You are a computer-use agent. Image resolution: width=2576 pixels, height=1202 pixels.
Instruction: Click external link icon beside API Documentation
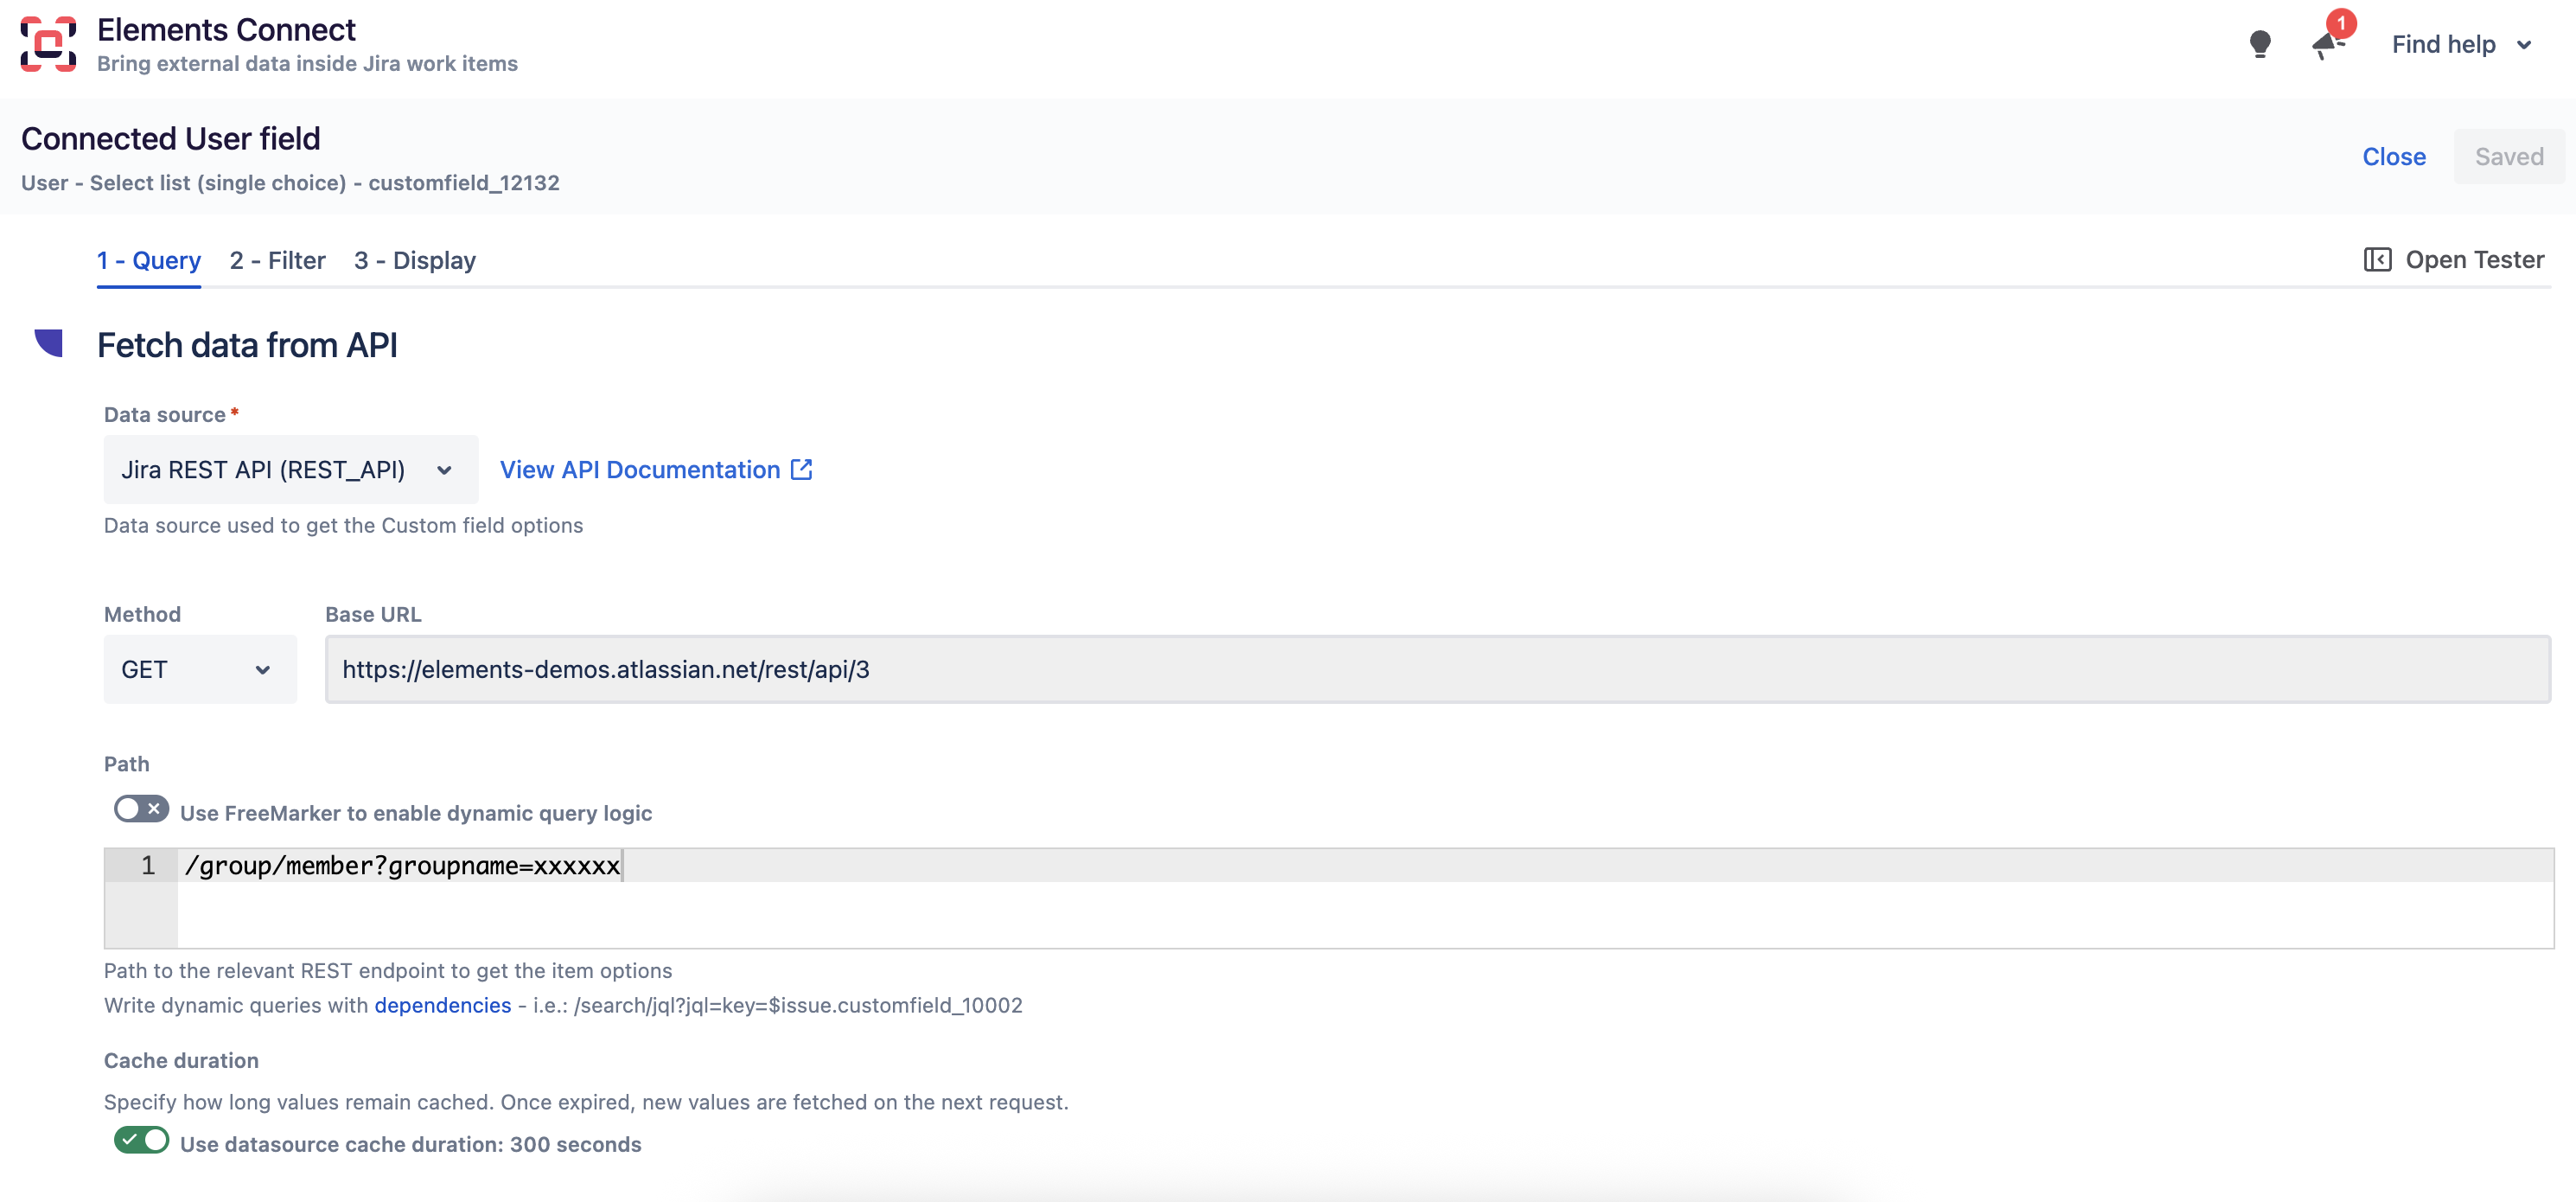801,469
